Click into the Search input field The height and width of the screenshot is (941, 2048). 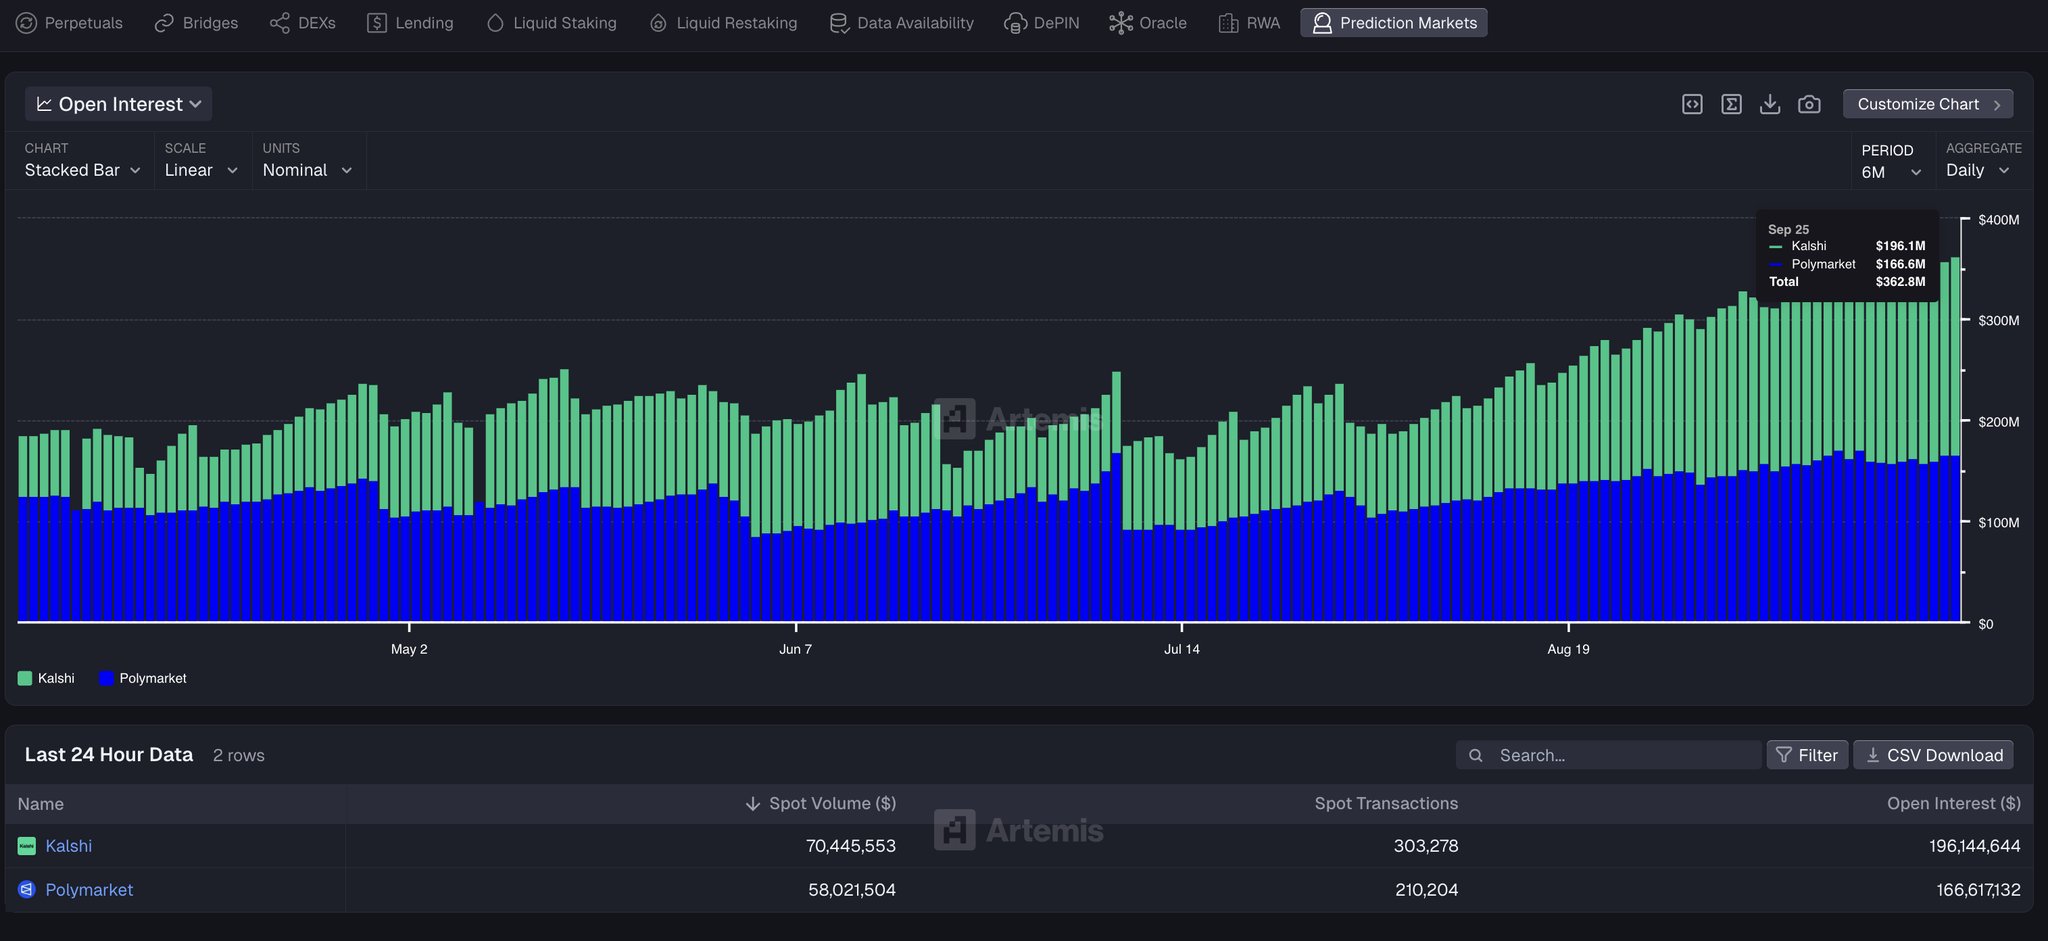1620,755
